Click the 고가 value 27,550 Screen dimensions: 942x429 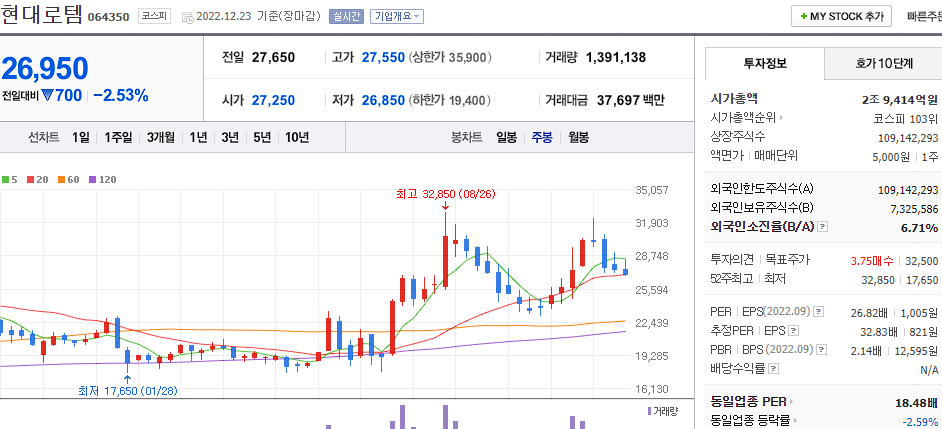[383, 58]
